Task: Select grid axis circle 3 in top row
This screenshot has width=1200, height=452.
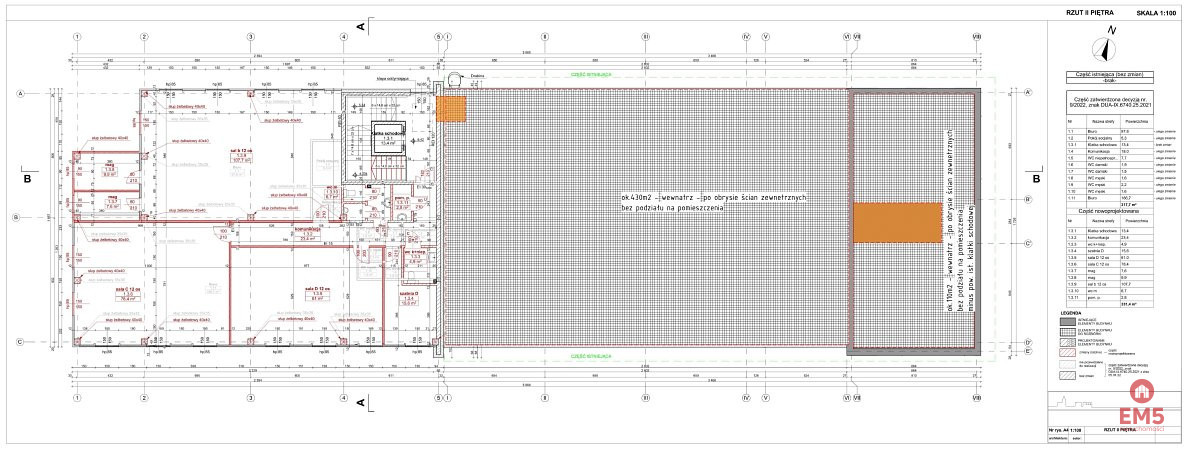Action: (250, 36)
